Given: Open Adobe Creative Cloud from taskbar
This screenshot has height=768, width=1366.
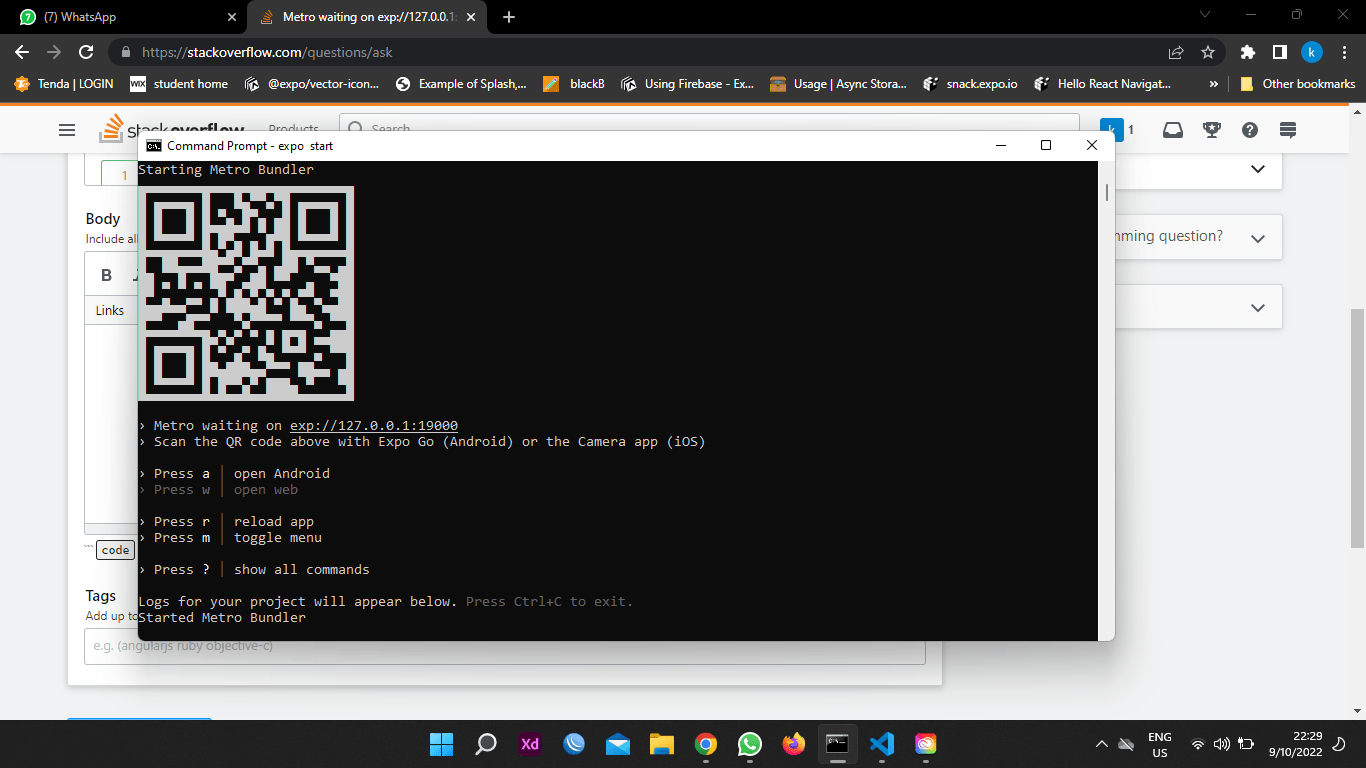Looking at the screenshot, I should (925, 744).
